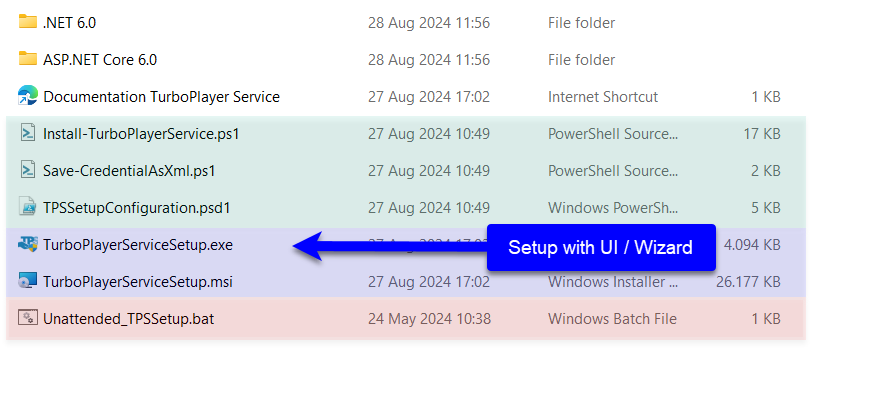Click the Install-TurboPlayerService.ps1 file name
Screen dimensions: 876x394
(141, 134)
